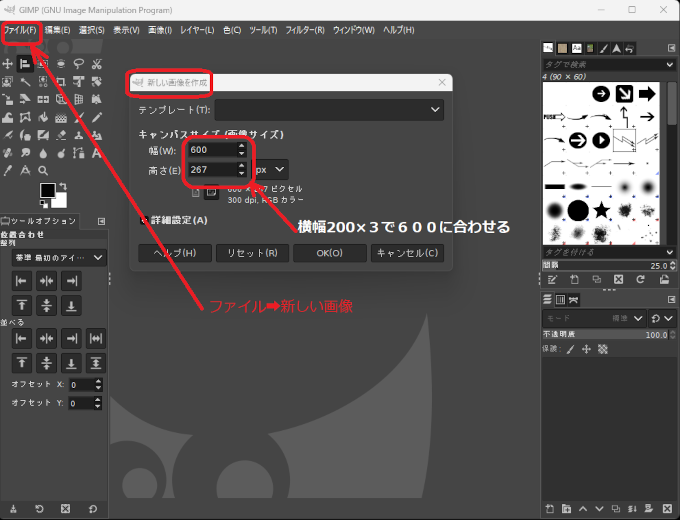The width and height of the screenshot is (680, 520).
Task: Click Create new layer icon in layers panel
Action: click(549, 509)
